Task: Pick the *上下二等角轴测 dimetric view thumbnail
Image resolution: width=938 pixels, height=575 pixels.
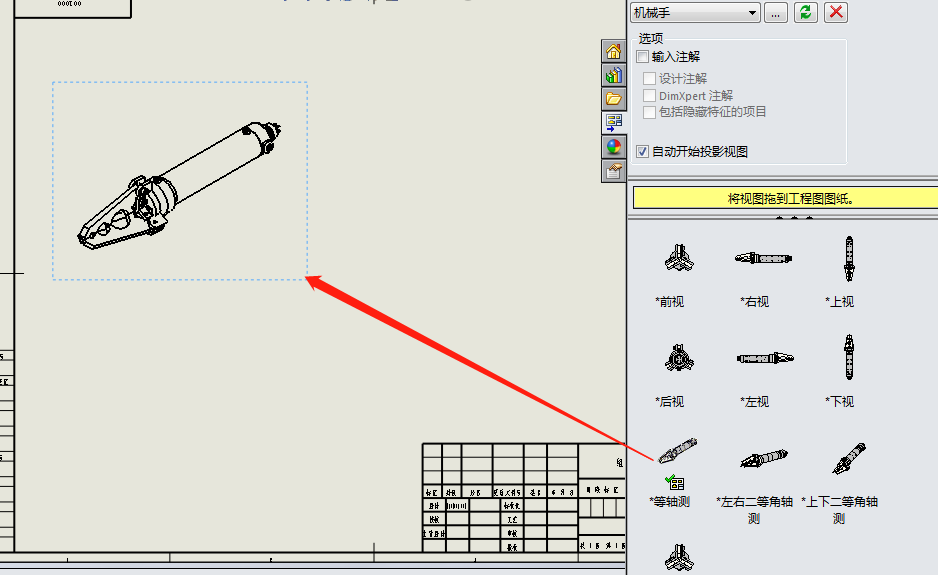Action: (x=848, y=458)
